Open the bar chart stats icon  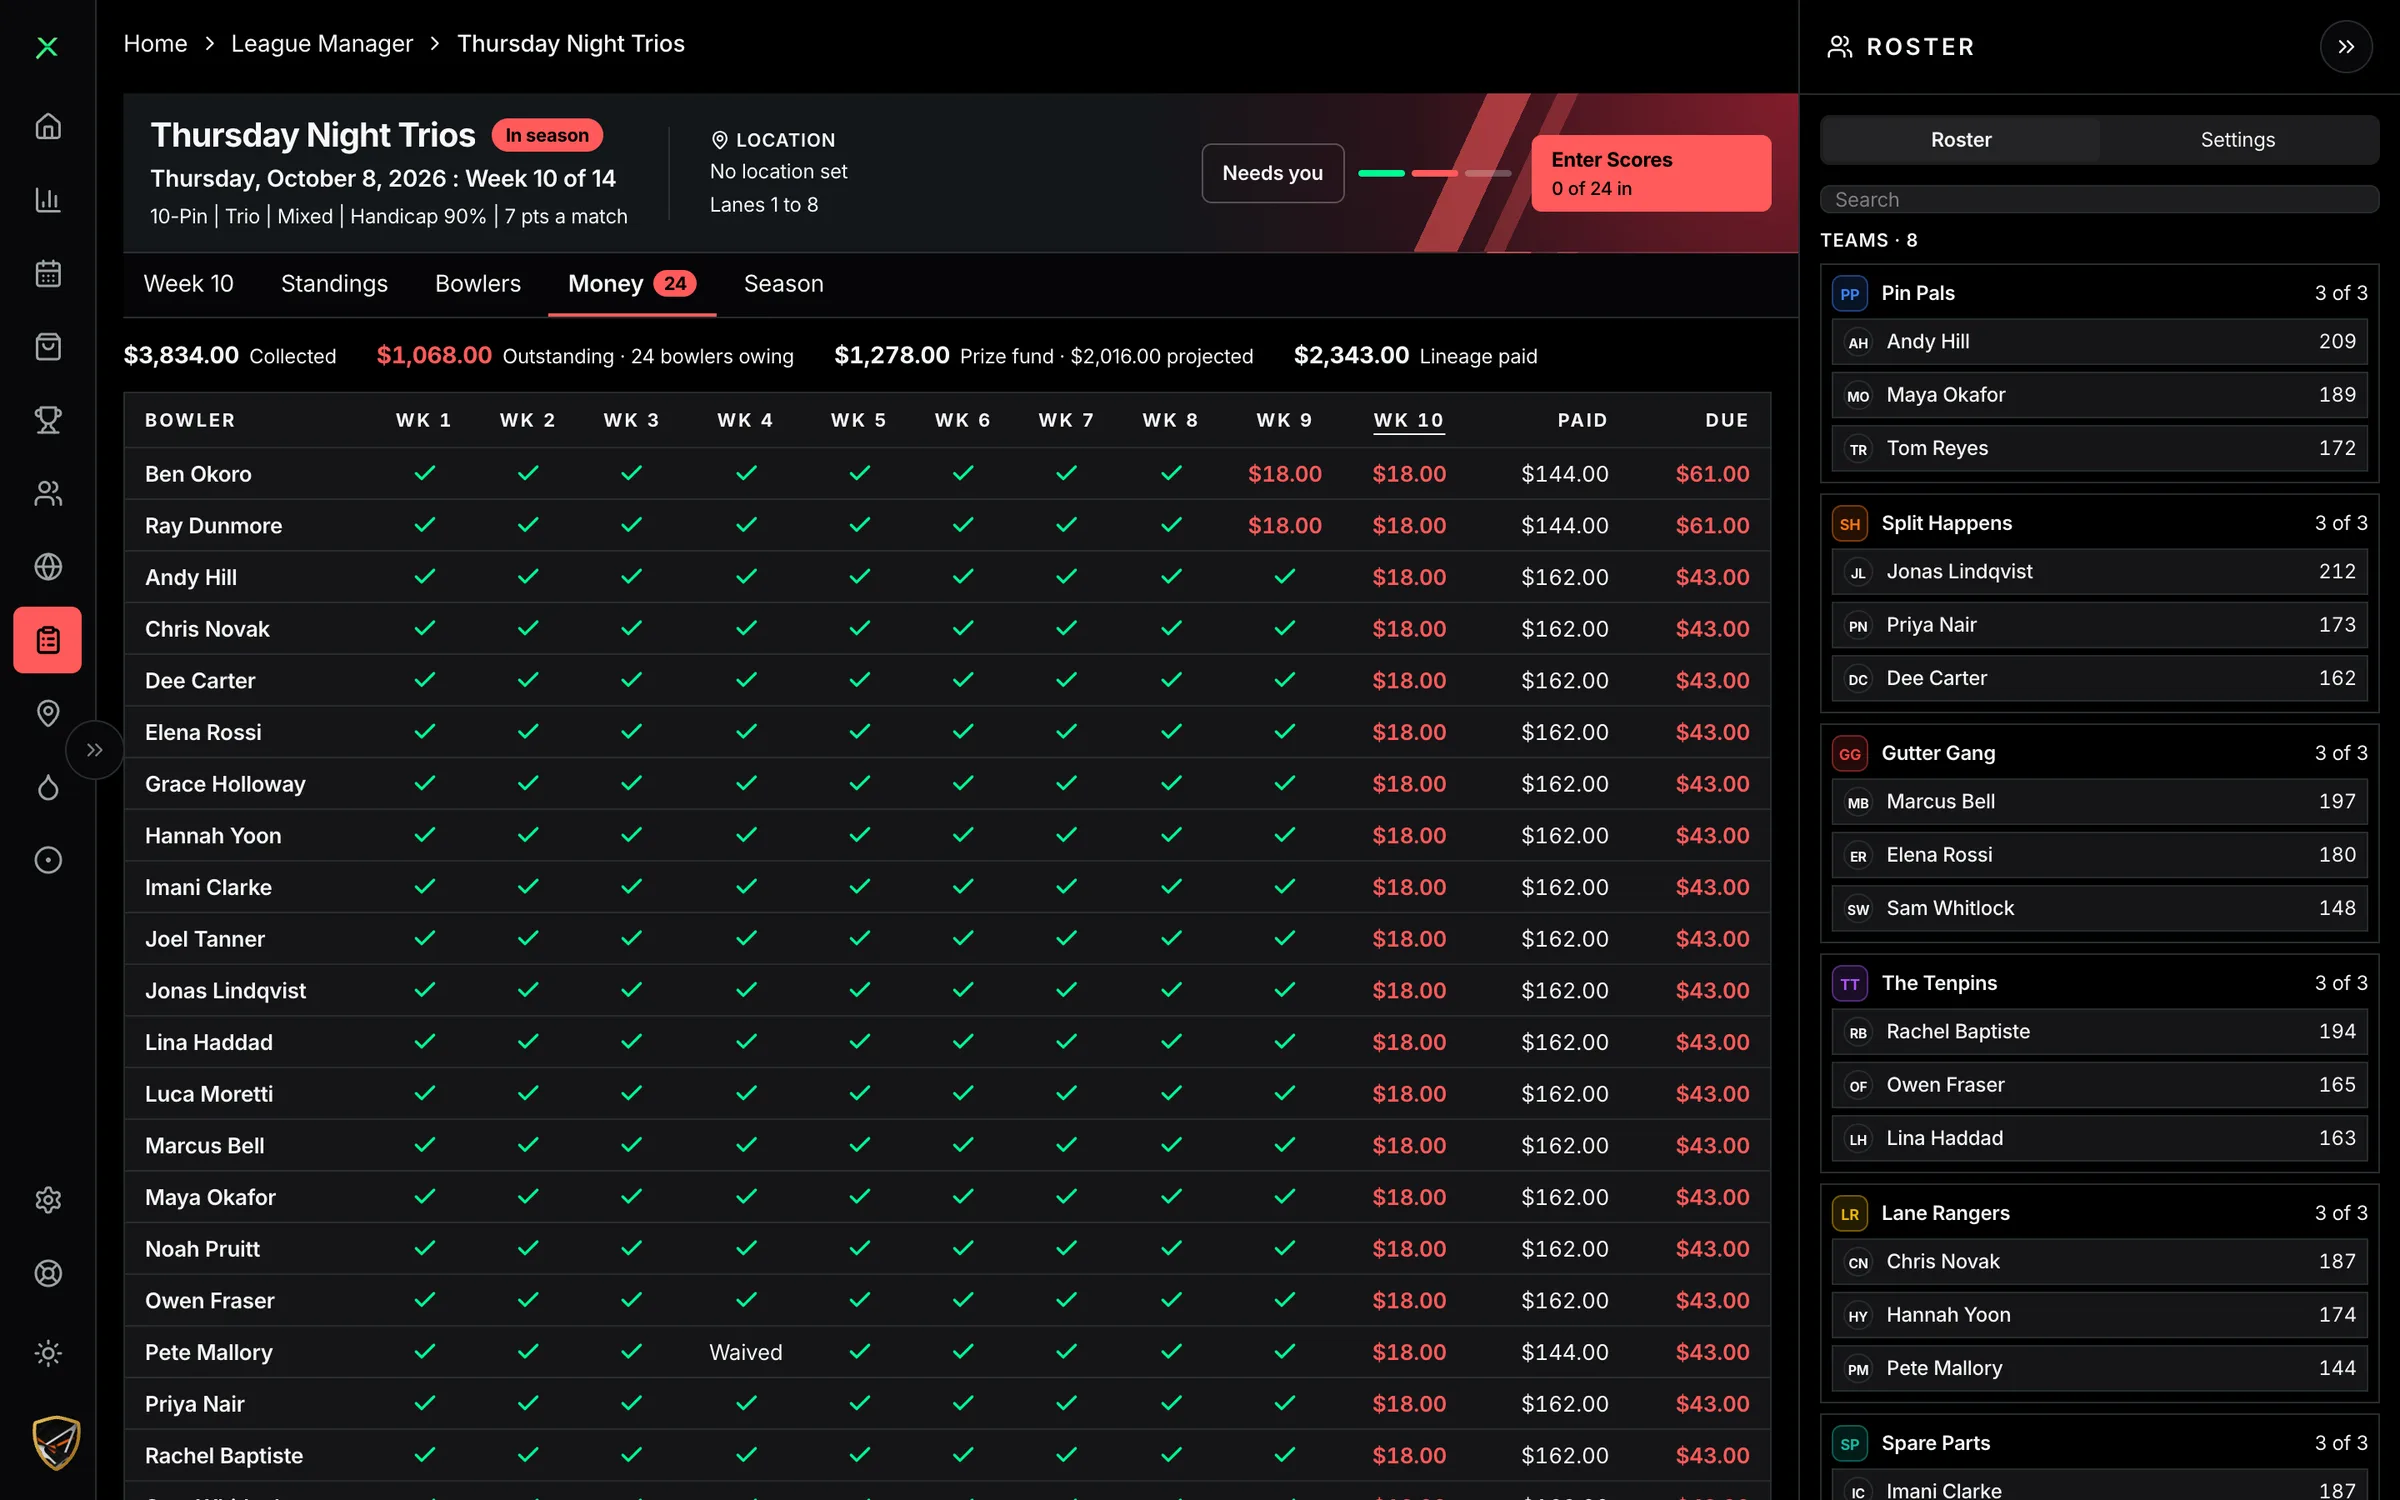pos(48,200)
